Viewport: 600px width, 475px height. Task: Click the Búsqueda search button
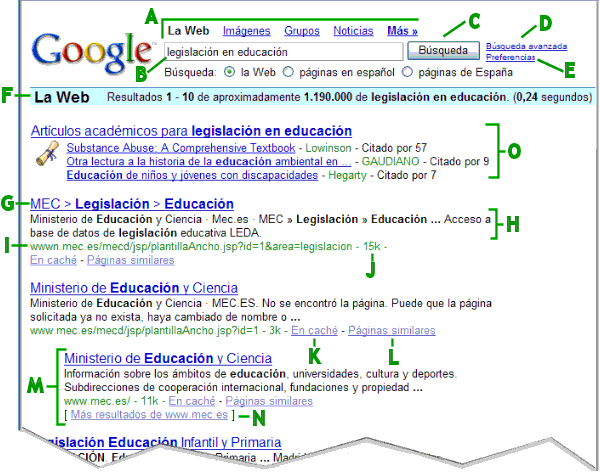click(443, 51)
